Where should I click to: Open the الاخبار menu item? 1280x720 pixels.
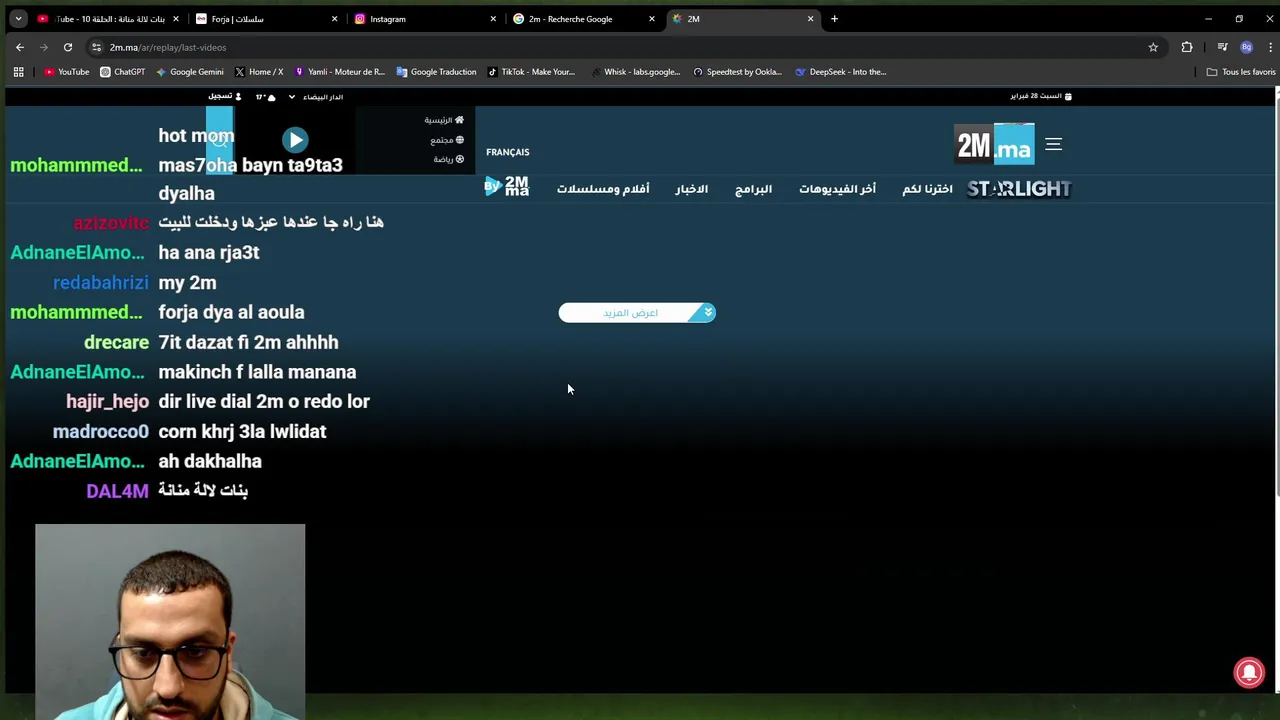coord(691,189)
